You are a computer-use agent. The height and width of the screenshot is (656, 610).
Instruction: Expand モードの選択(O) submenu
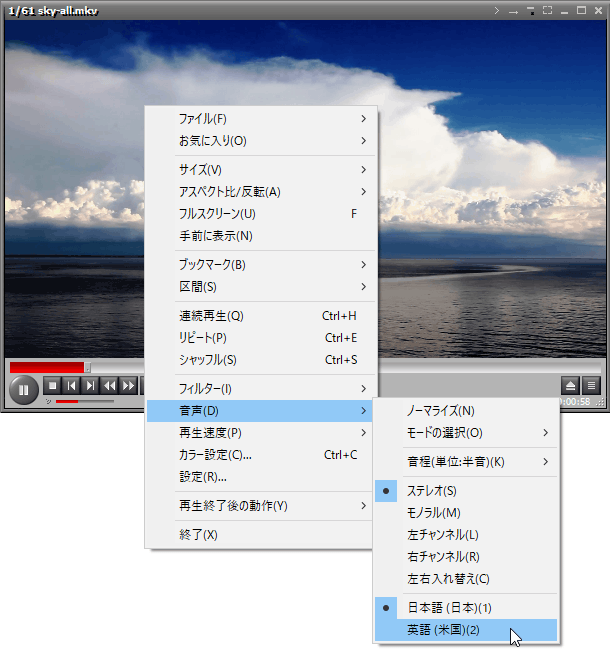(x=466, y=433)
